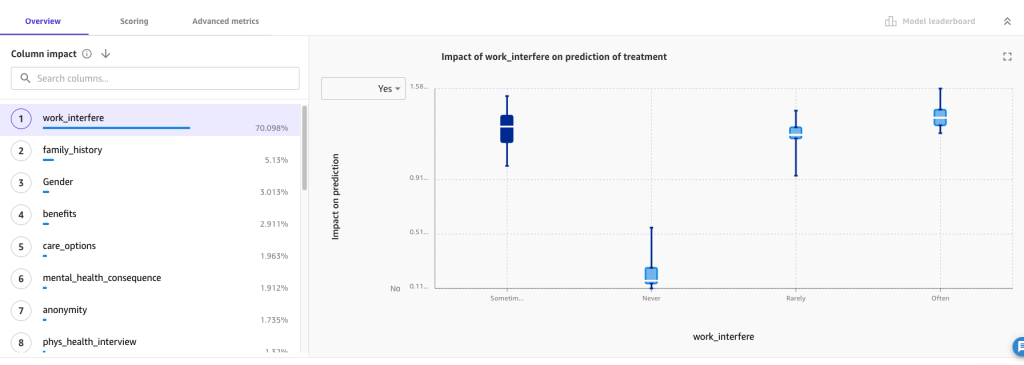1024x365 pixels.
Task: Open the Advanced metrics tab
Action: click(225, 22)
